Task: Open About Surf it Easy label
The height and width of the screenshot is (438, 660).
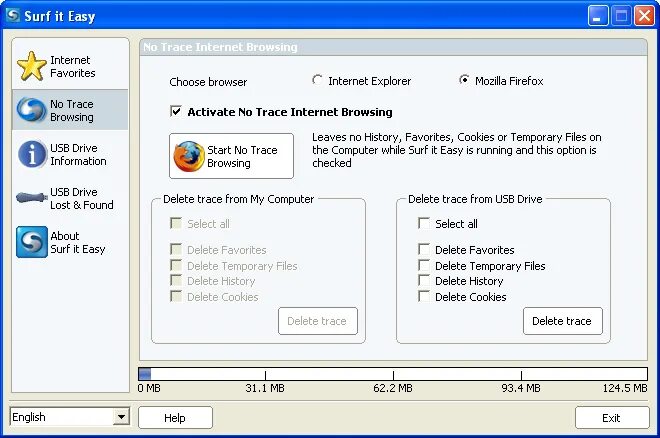Action: (77, 242)
